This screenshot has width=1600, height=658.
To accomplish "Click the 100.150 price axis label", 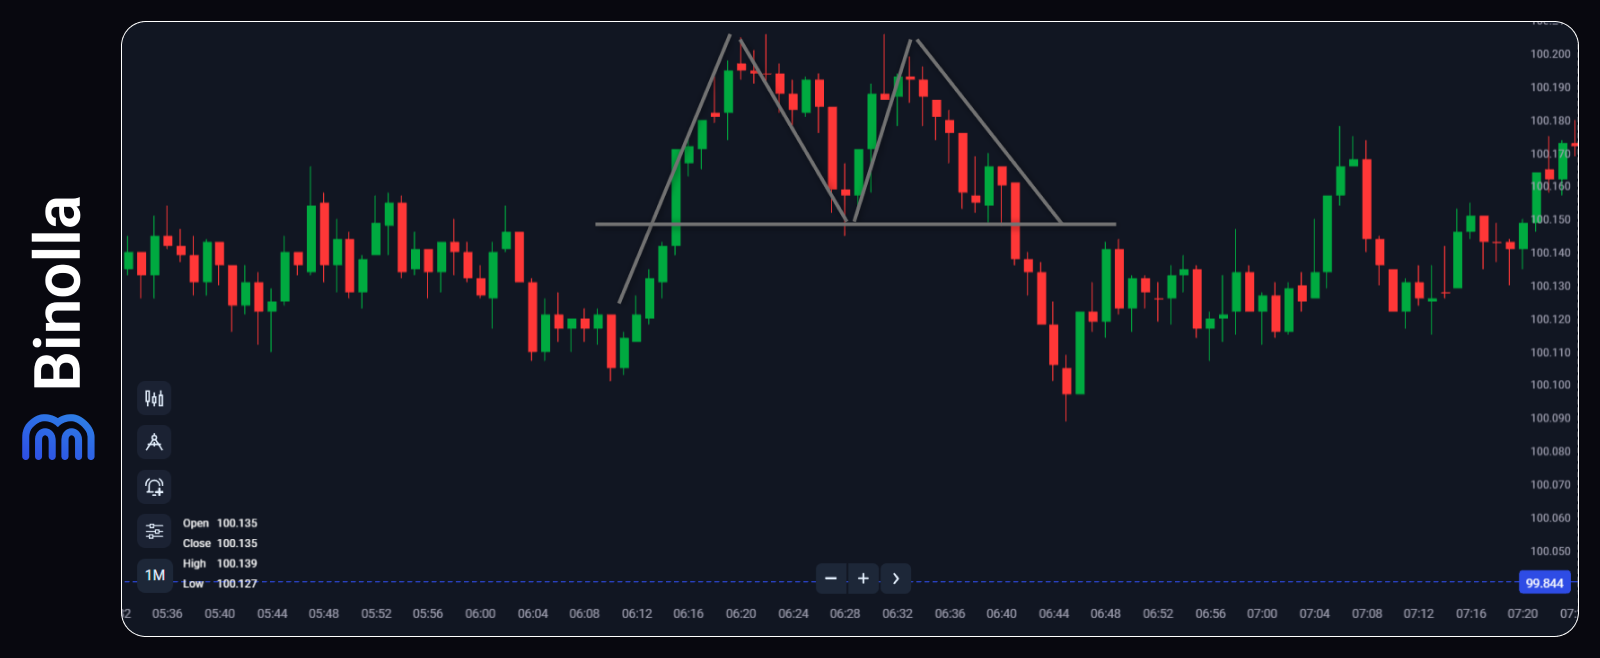I will (x=1550, y=219).
